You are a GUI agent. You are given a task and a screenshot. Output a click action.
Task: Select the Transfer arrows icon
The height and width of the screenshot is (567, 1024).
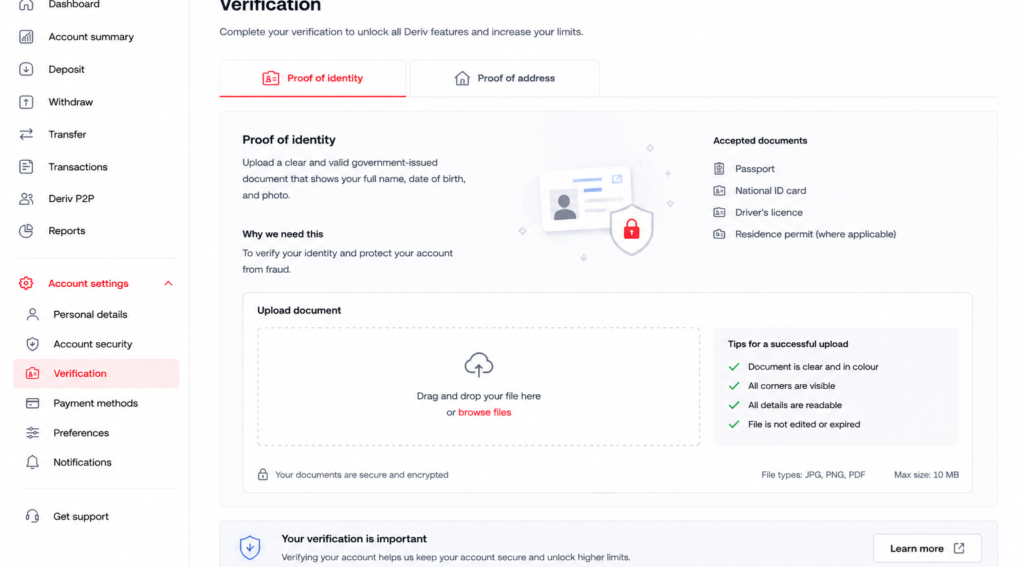(x=26, y=134)
